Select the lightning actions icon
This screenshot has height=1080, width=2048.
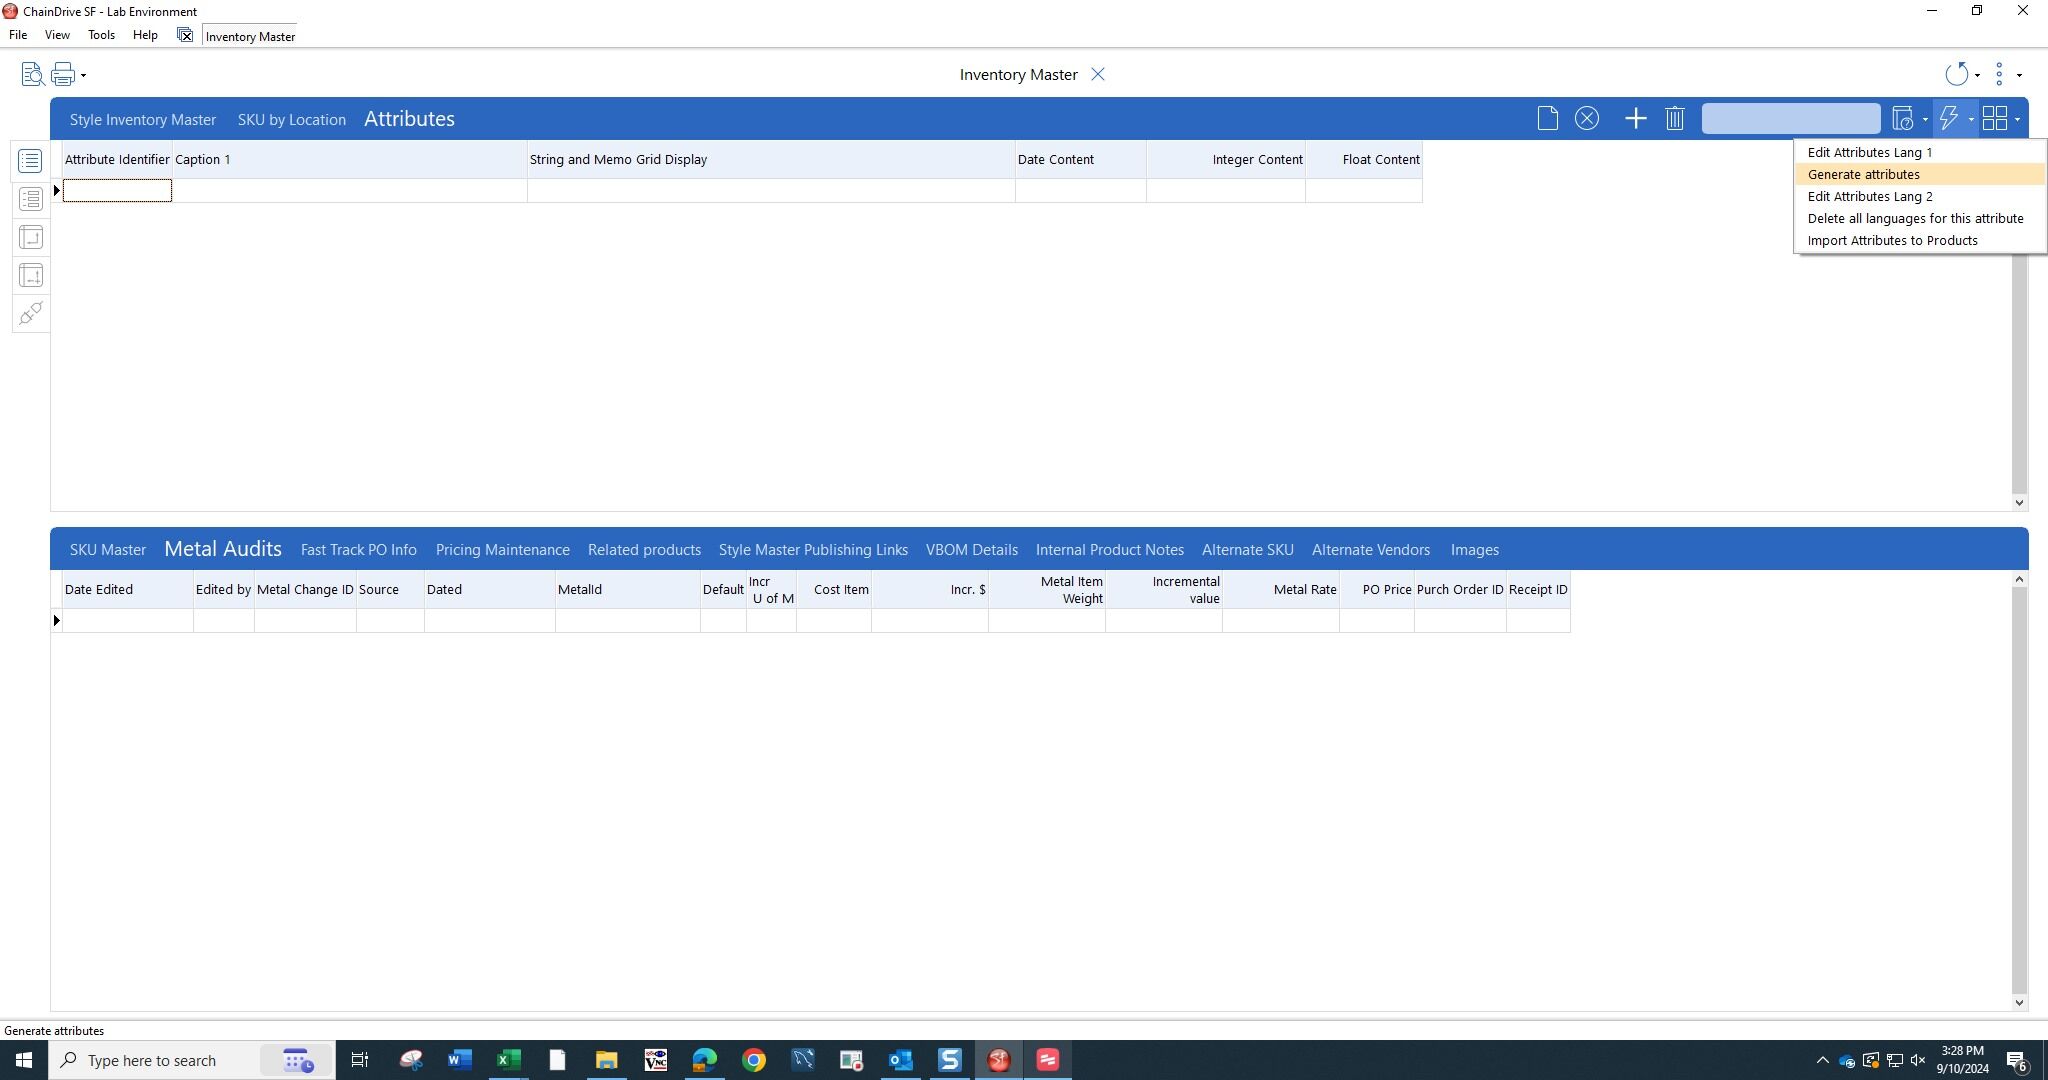click(x=1948, y=118)
